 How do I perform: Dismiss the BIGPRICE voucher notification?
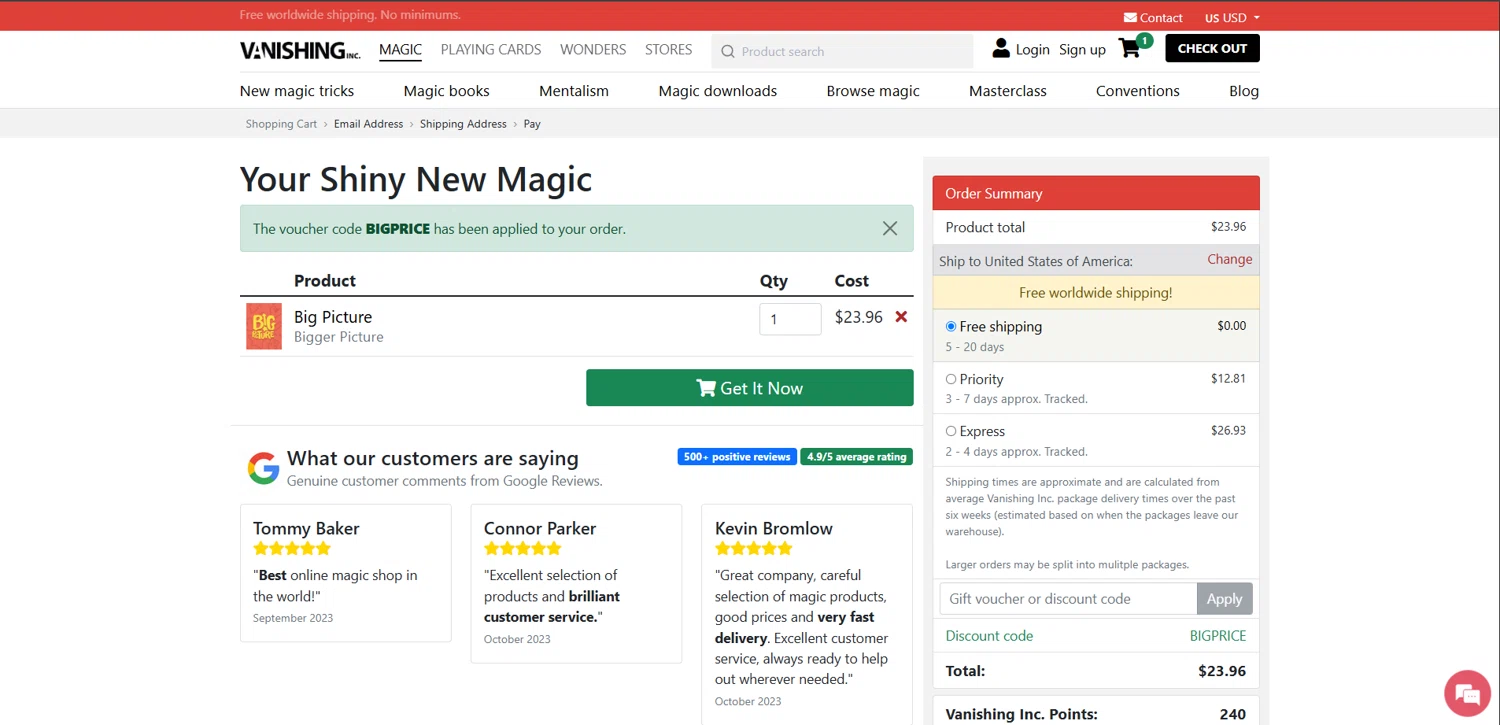(890, 228)
